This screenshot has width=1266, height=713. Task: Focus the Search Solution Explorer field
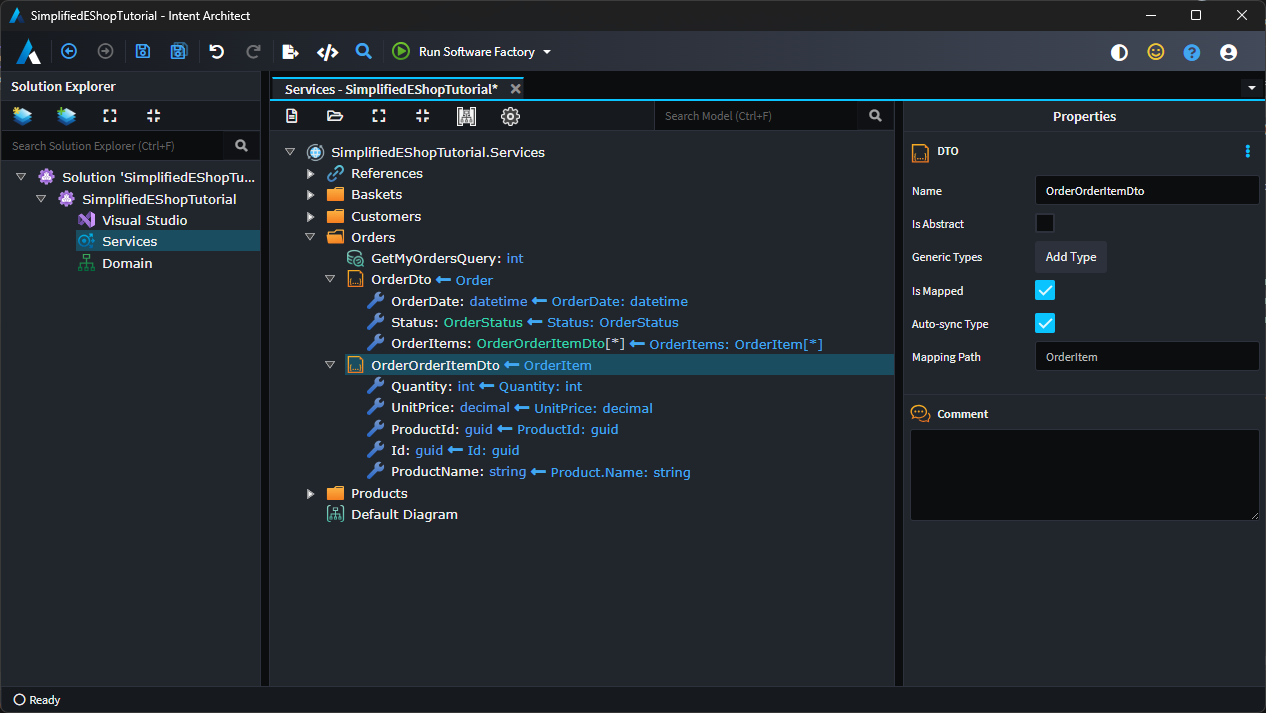click(x=113, y=146)
